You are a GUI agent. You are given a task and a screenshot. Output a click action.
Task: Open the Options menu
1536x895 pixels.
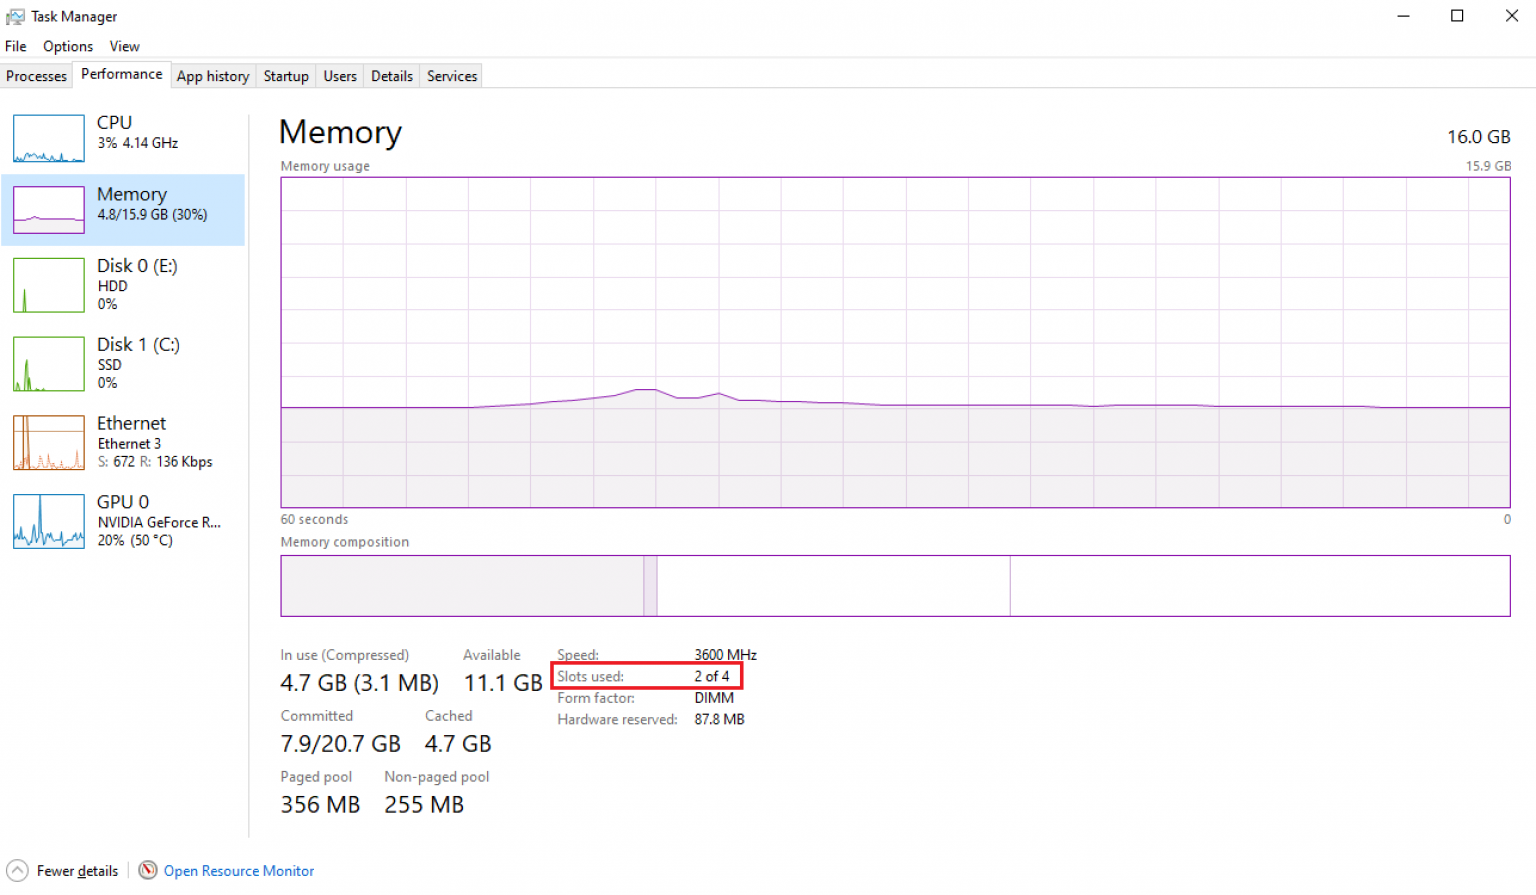[x=68, y=46]
